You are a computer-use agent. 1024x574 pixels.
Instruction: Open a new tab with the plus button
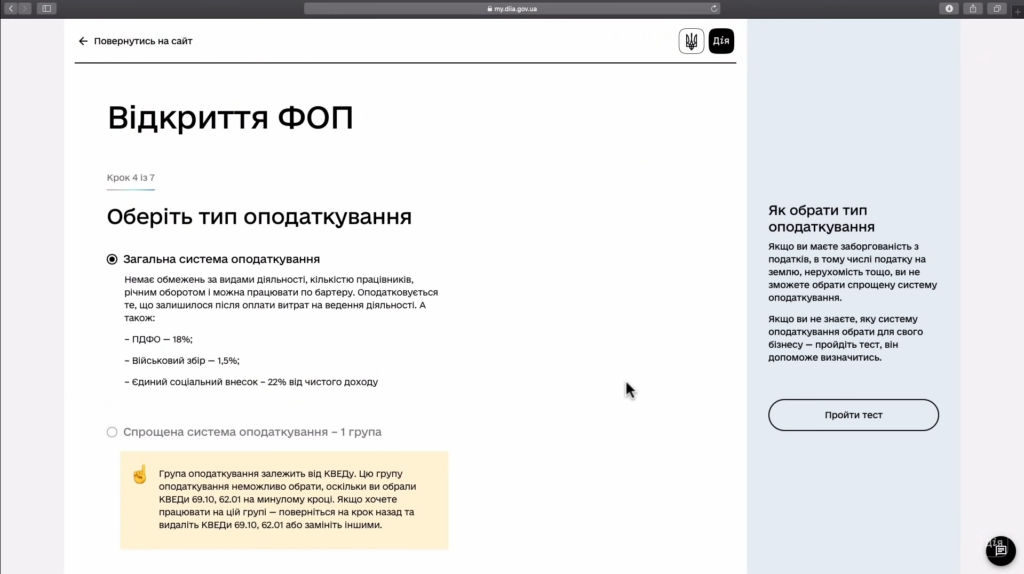(x=1017, y=11)
